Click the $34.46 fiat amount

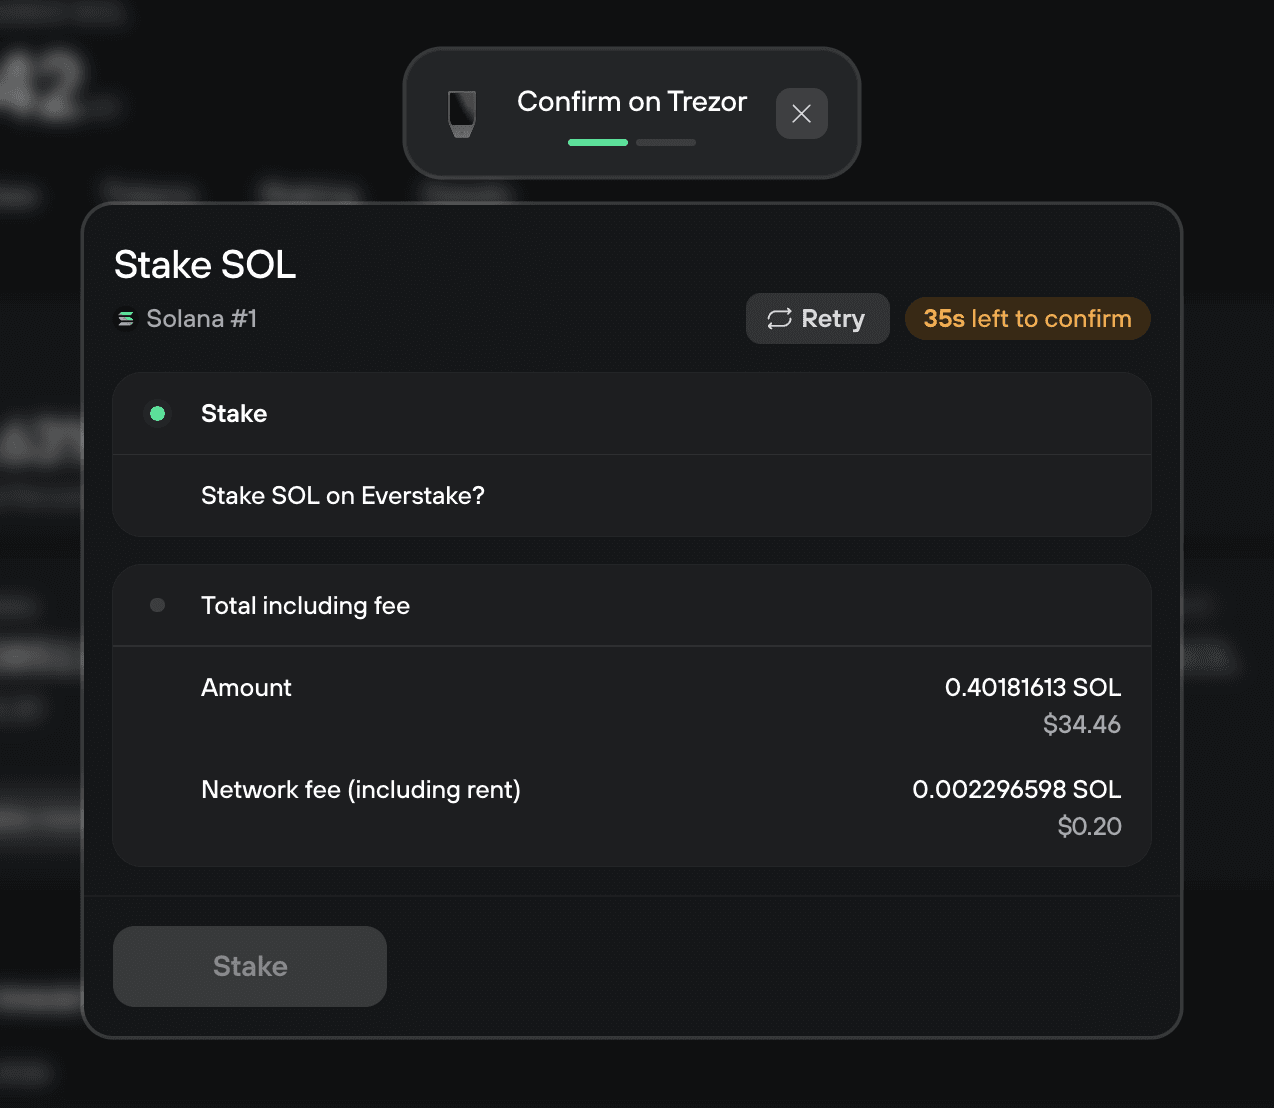coord(1081,725)
